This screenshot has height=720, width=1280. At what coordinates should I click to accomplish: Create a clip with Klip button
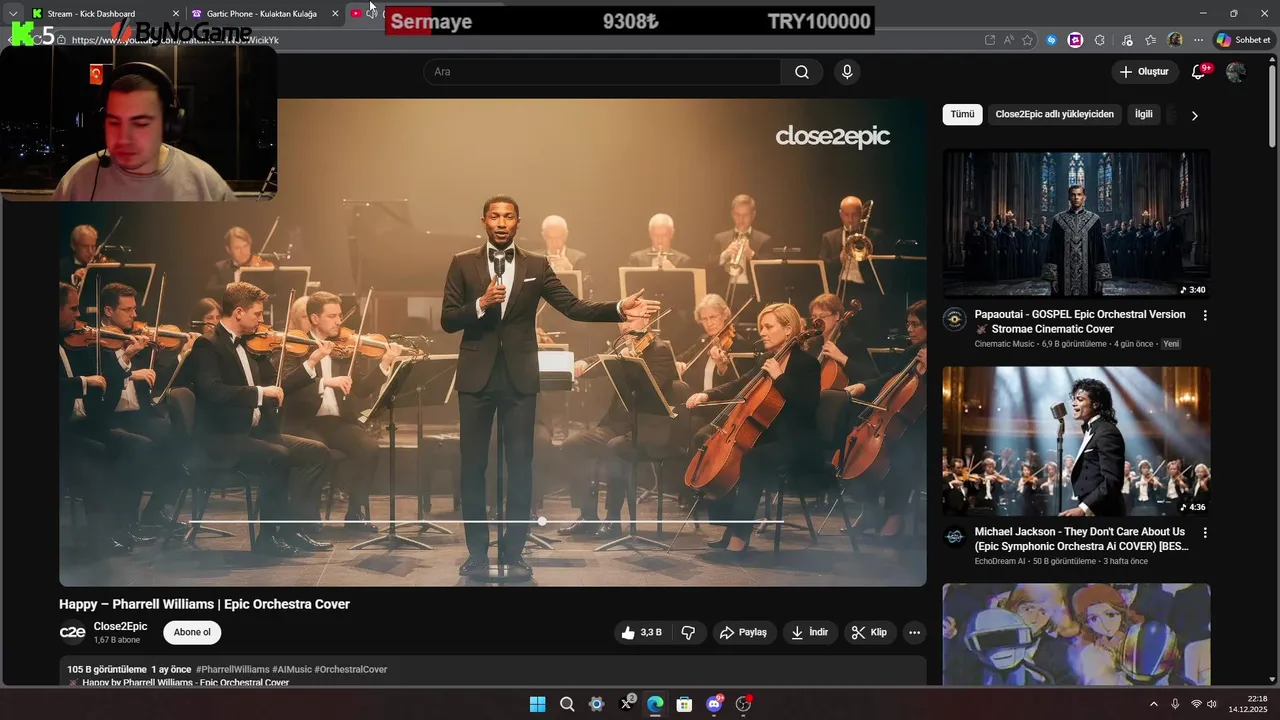pos(869,632)
